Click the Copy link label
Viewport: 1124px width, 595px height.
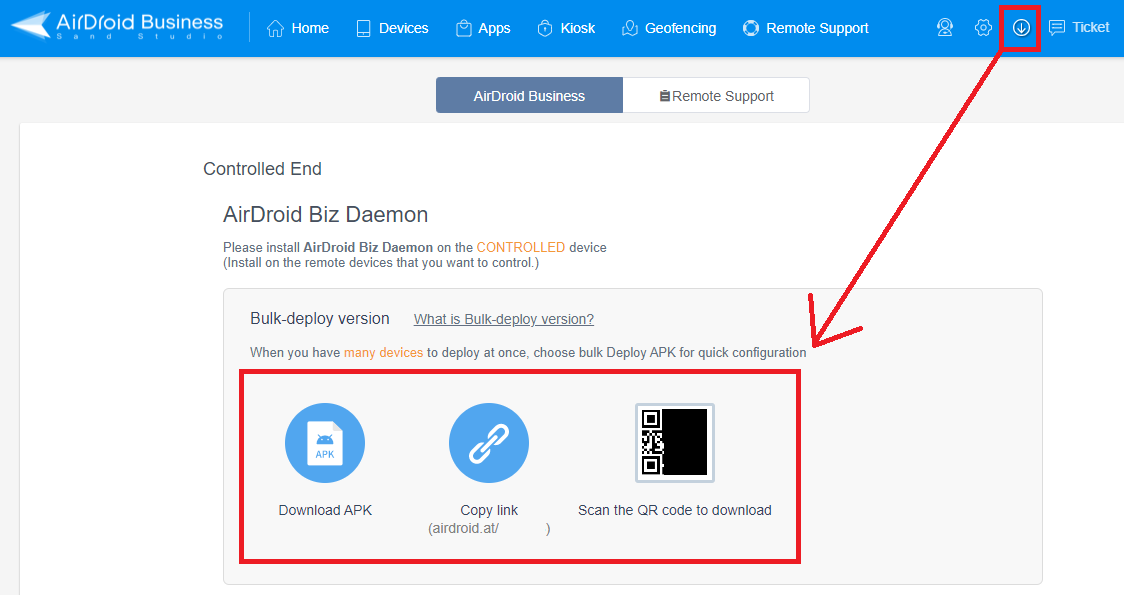489,510
